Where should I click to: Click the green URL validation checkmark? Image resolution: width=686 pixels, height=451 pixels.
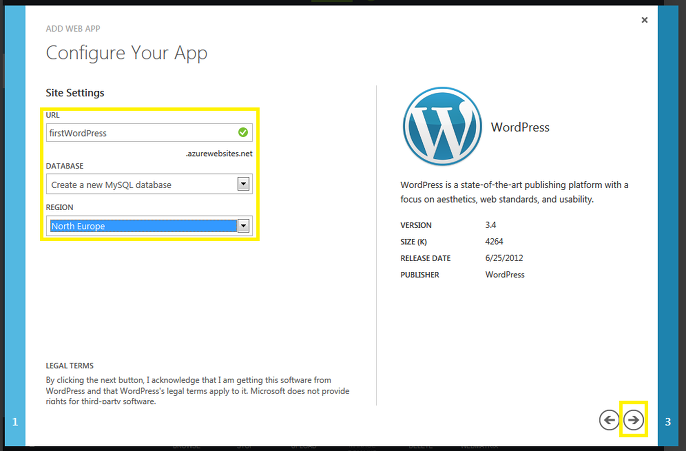coord(243,133)
